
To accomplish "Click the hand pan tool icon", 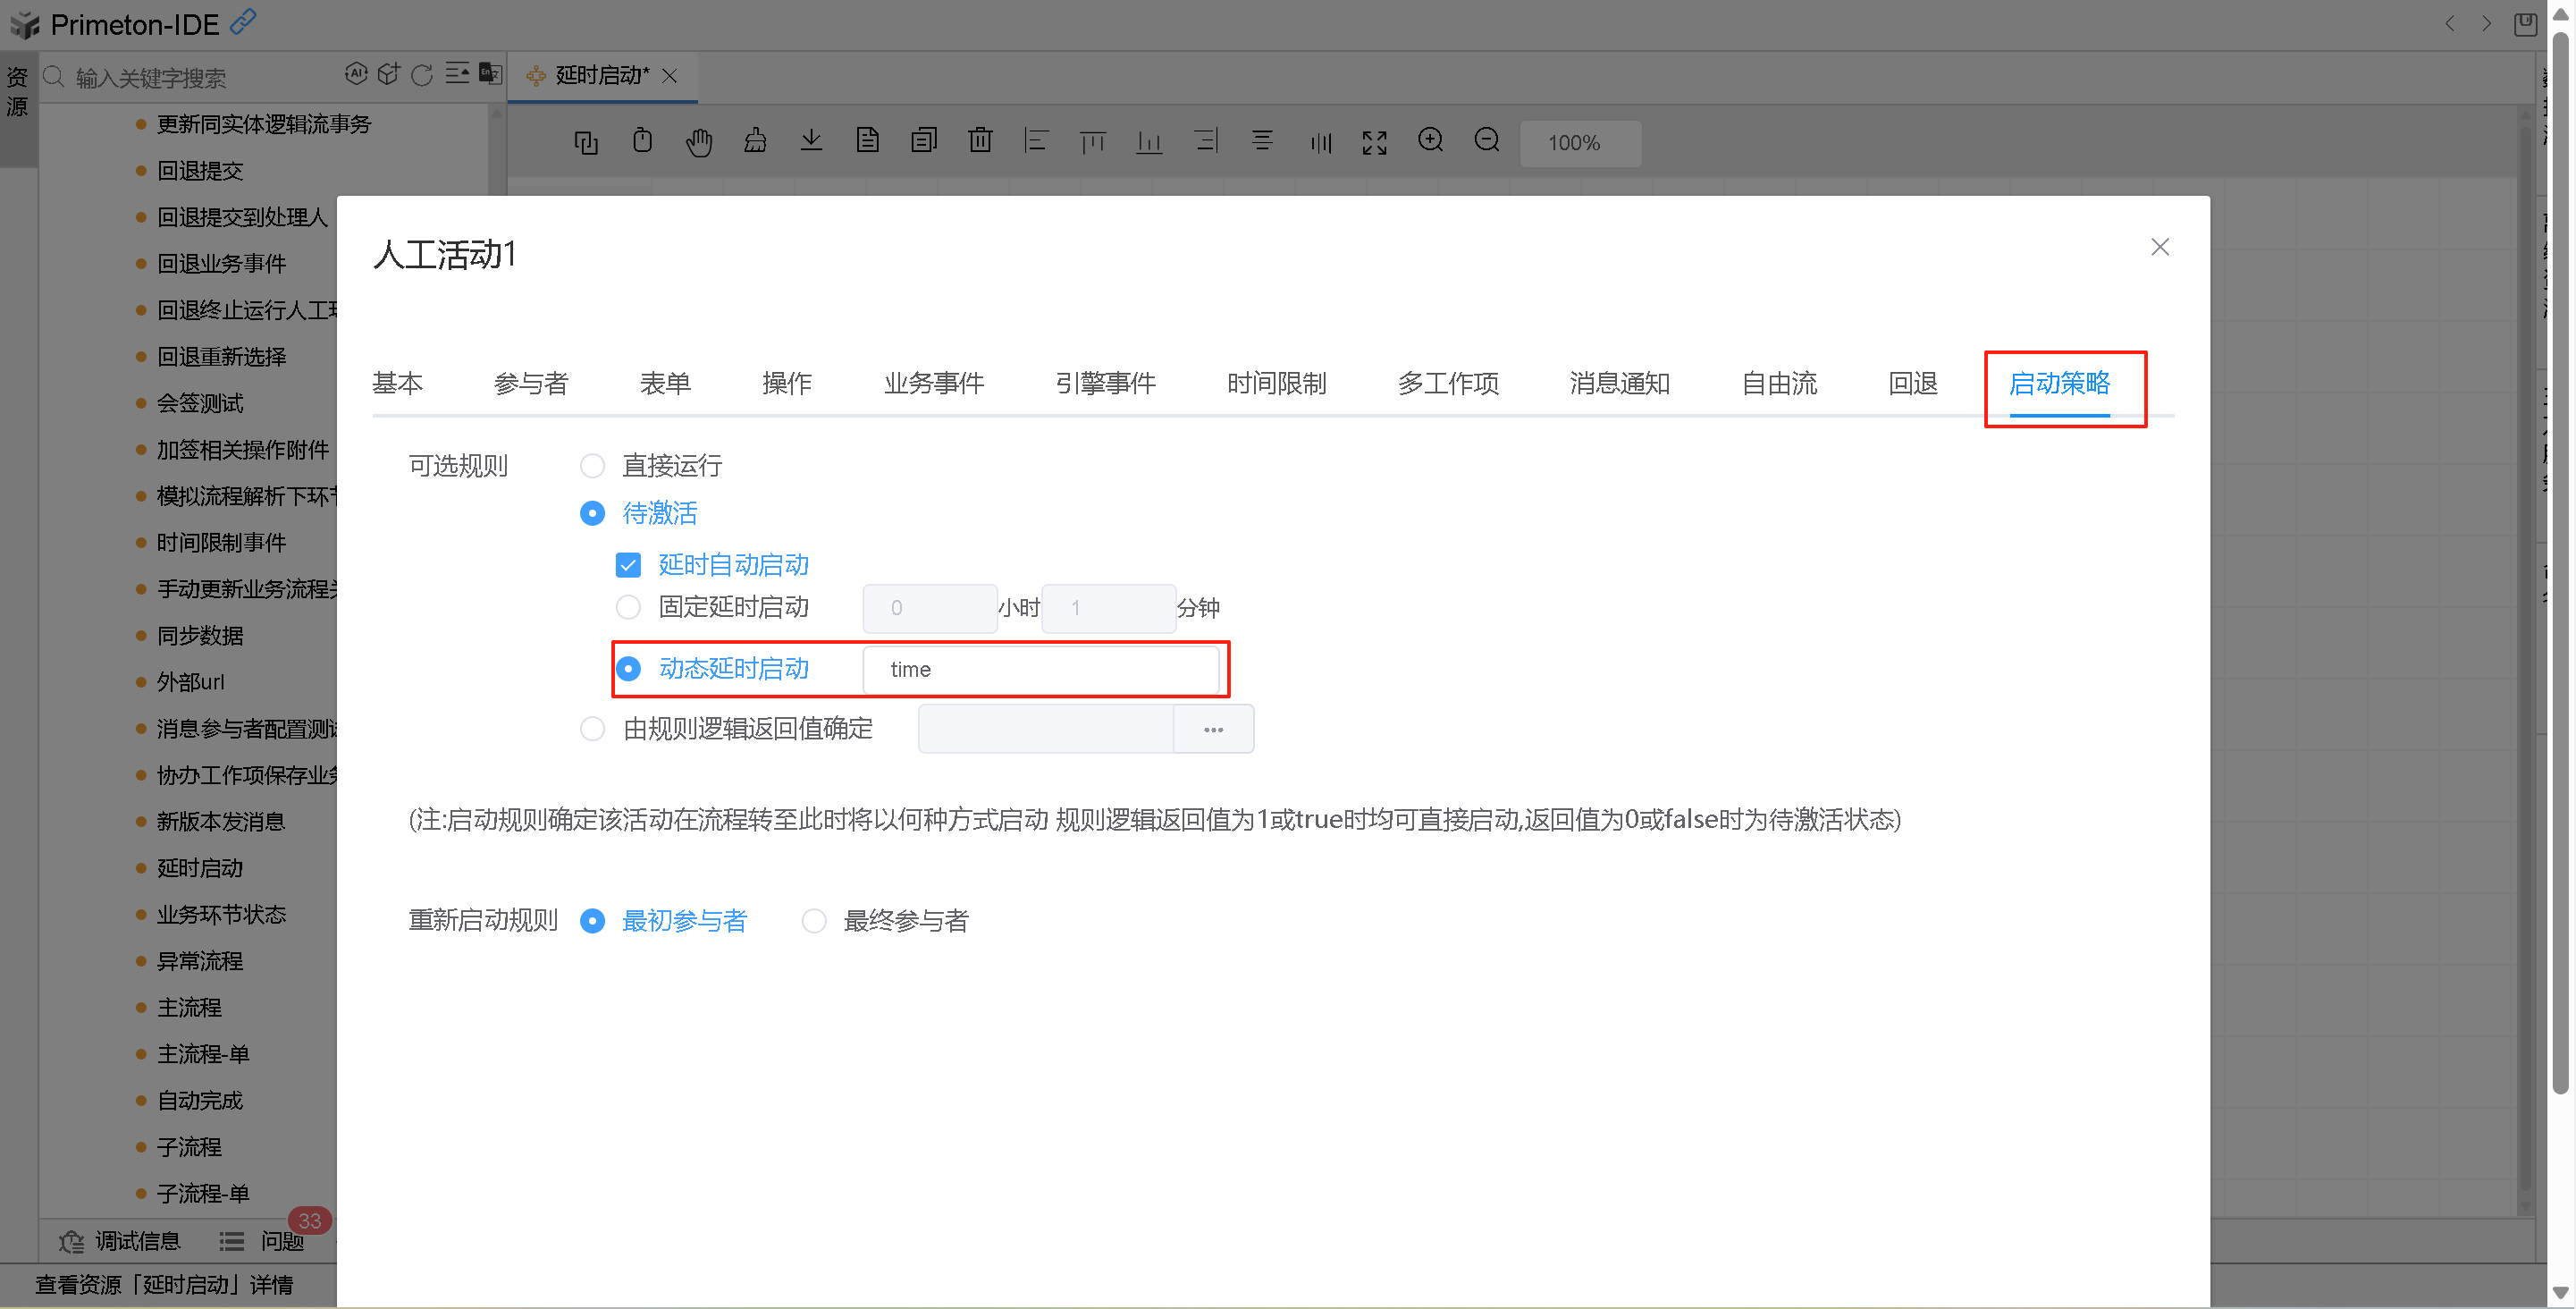I will tap(698, 142).
